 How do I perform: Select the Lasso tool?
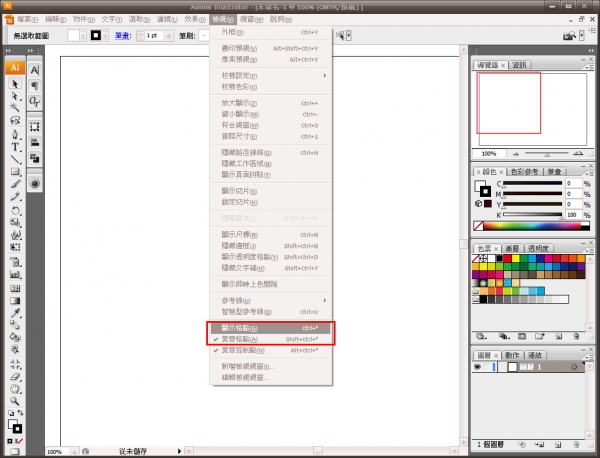point(15,121)
